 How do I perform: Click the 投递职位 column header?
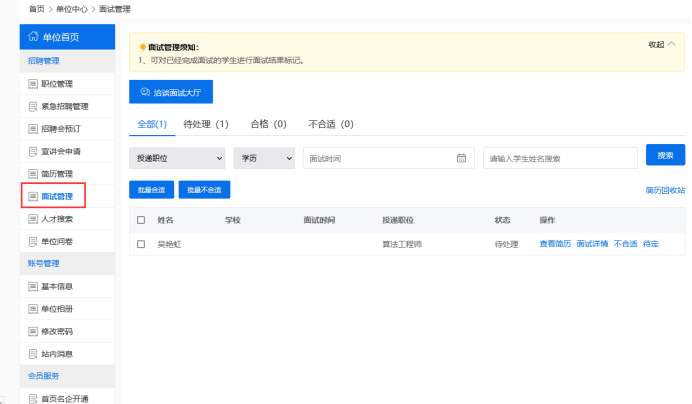[x=398, y=220]
